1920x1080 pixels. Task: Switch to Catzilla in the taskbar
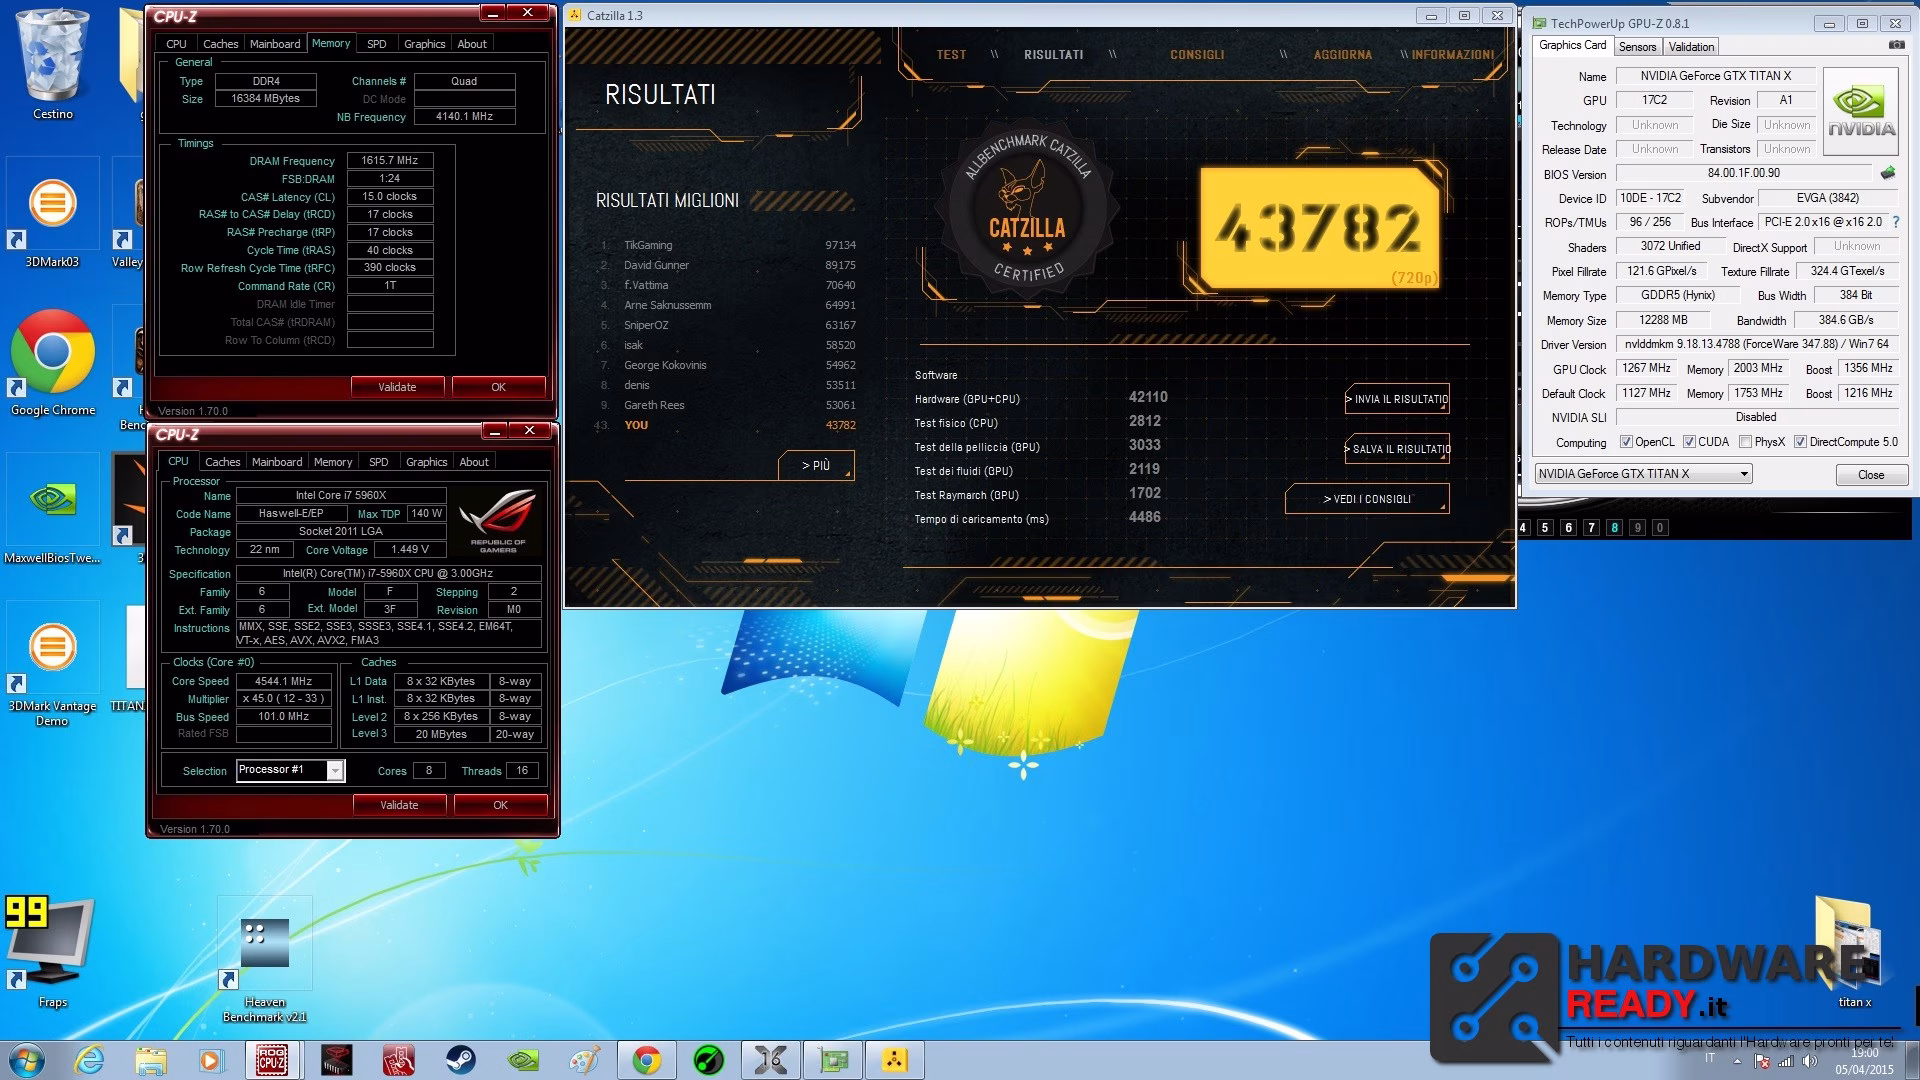click(895, 1060)
